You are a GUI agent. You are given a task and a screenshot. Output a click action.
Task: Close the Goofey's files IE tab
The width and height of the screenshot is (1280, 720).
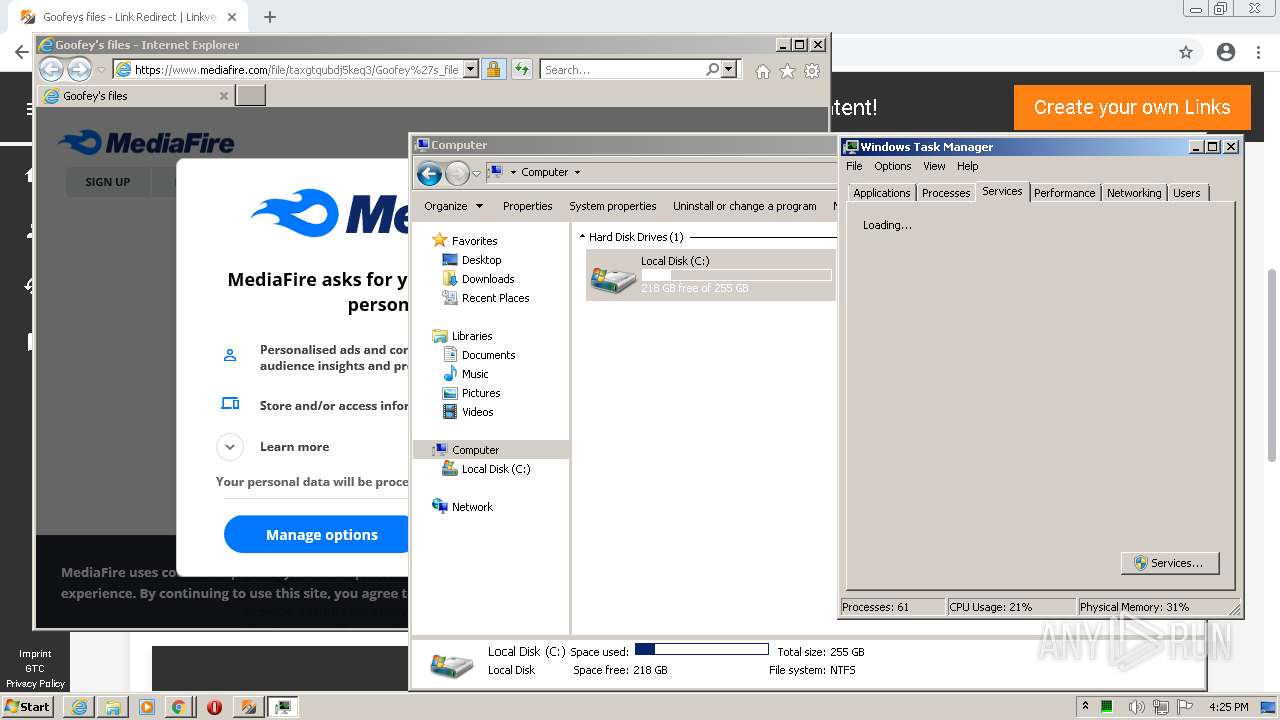(224, 96)
